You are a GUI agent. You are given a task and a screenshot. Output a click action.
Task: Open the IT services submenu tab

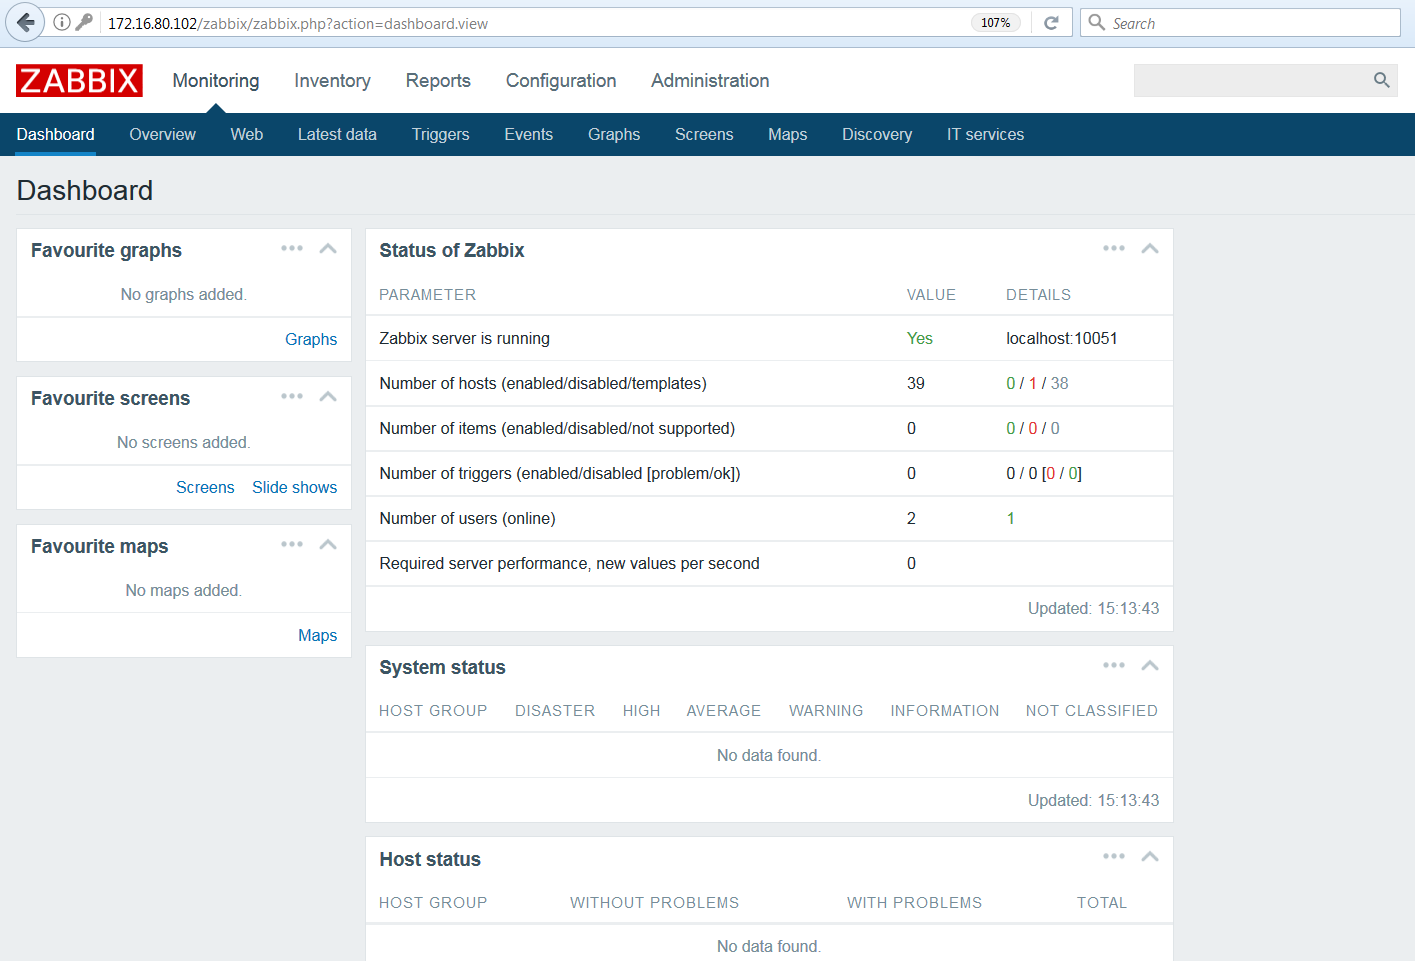coord(985,134)
